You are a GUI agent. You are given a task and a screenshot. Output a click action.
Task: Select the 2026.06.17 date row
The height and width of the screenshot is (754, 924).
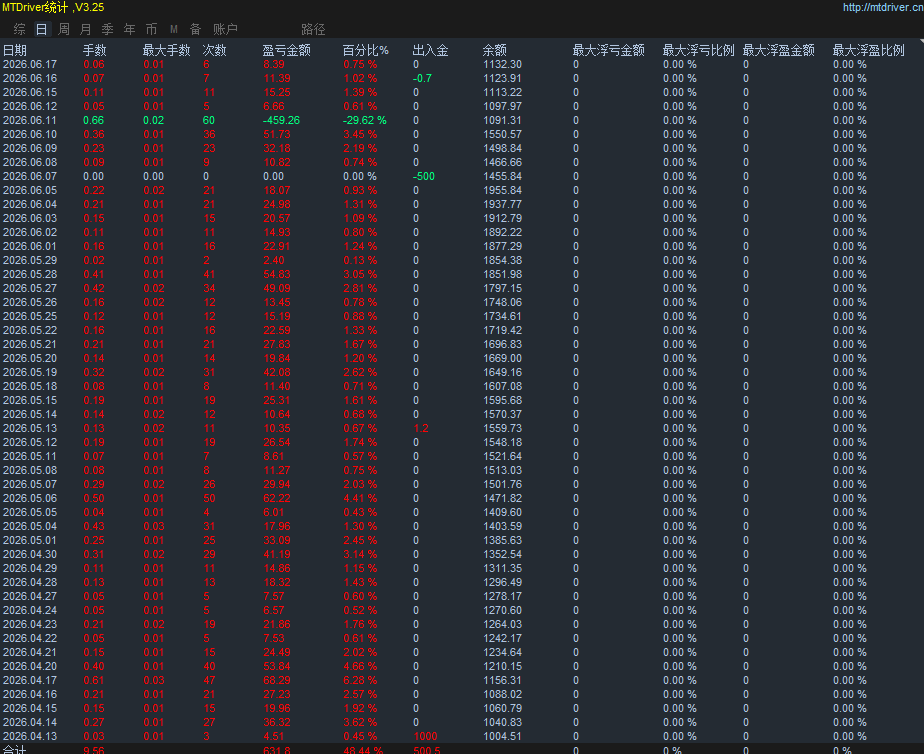tap(30, 64)
